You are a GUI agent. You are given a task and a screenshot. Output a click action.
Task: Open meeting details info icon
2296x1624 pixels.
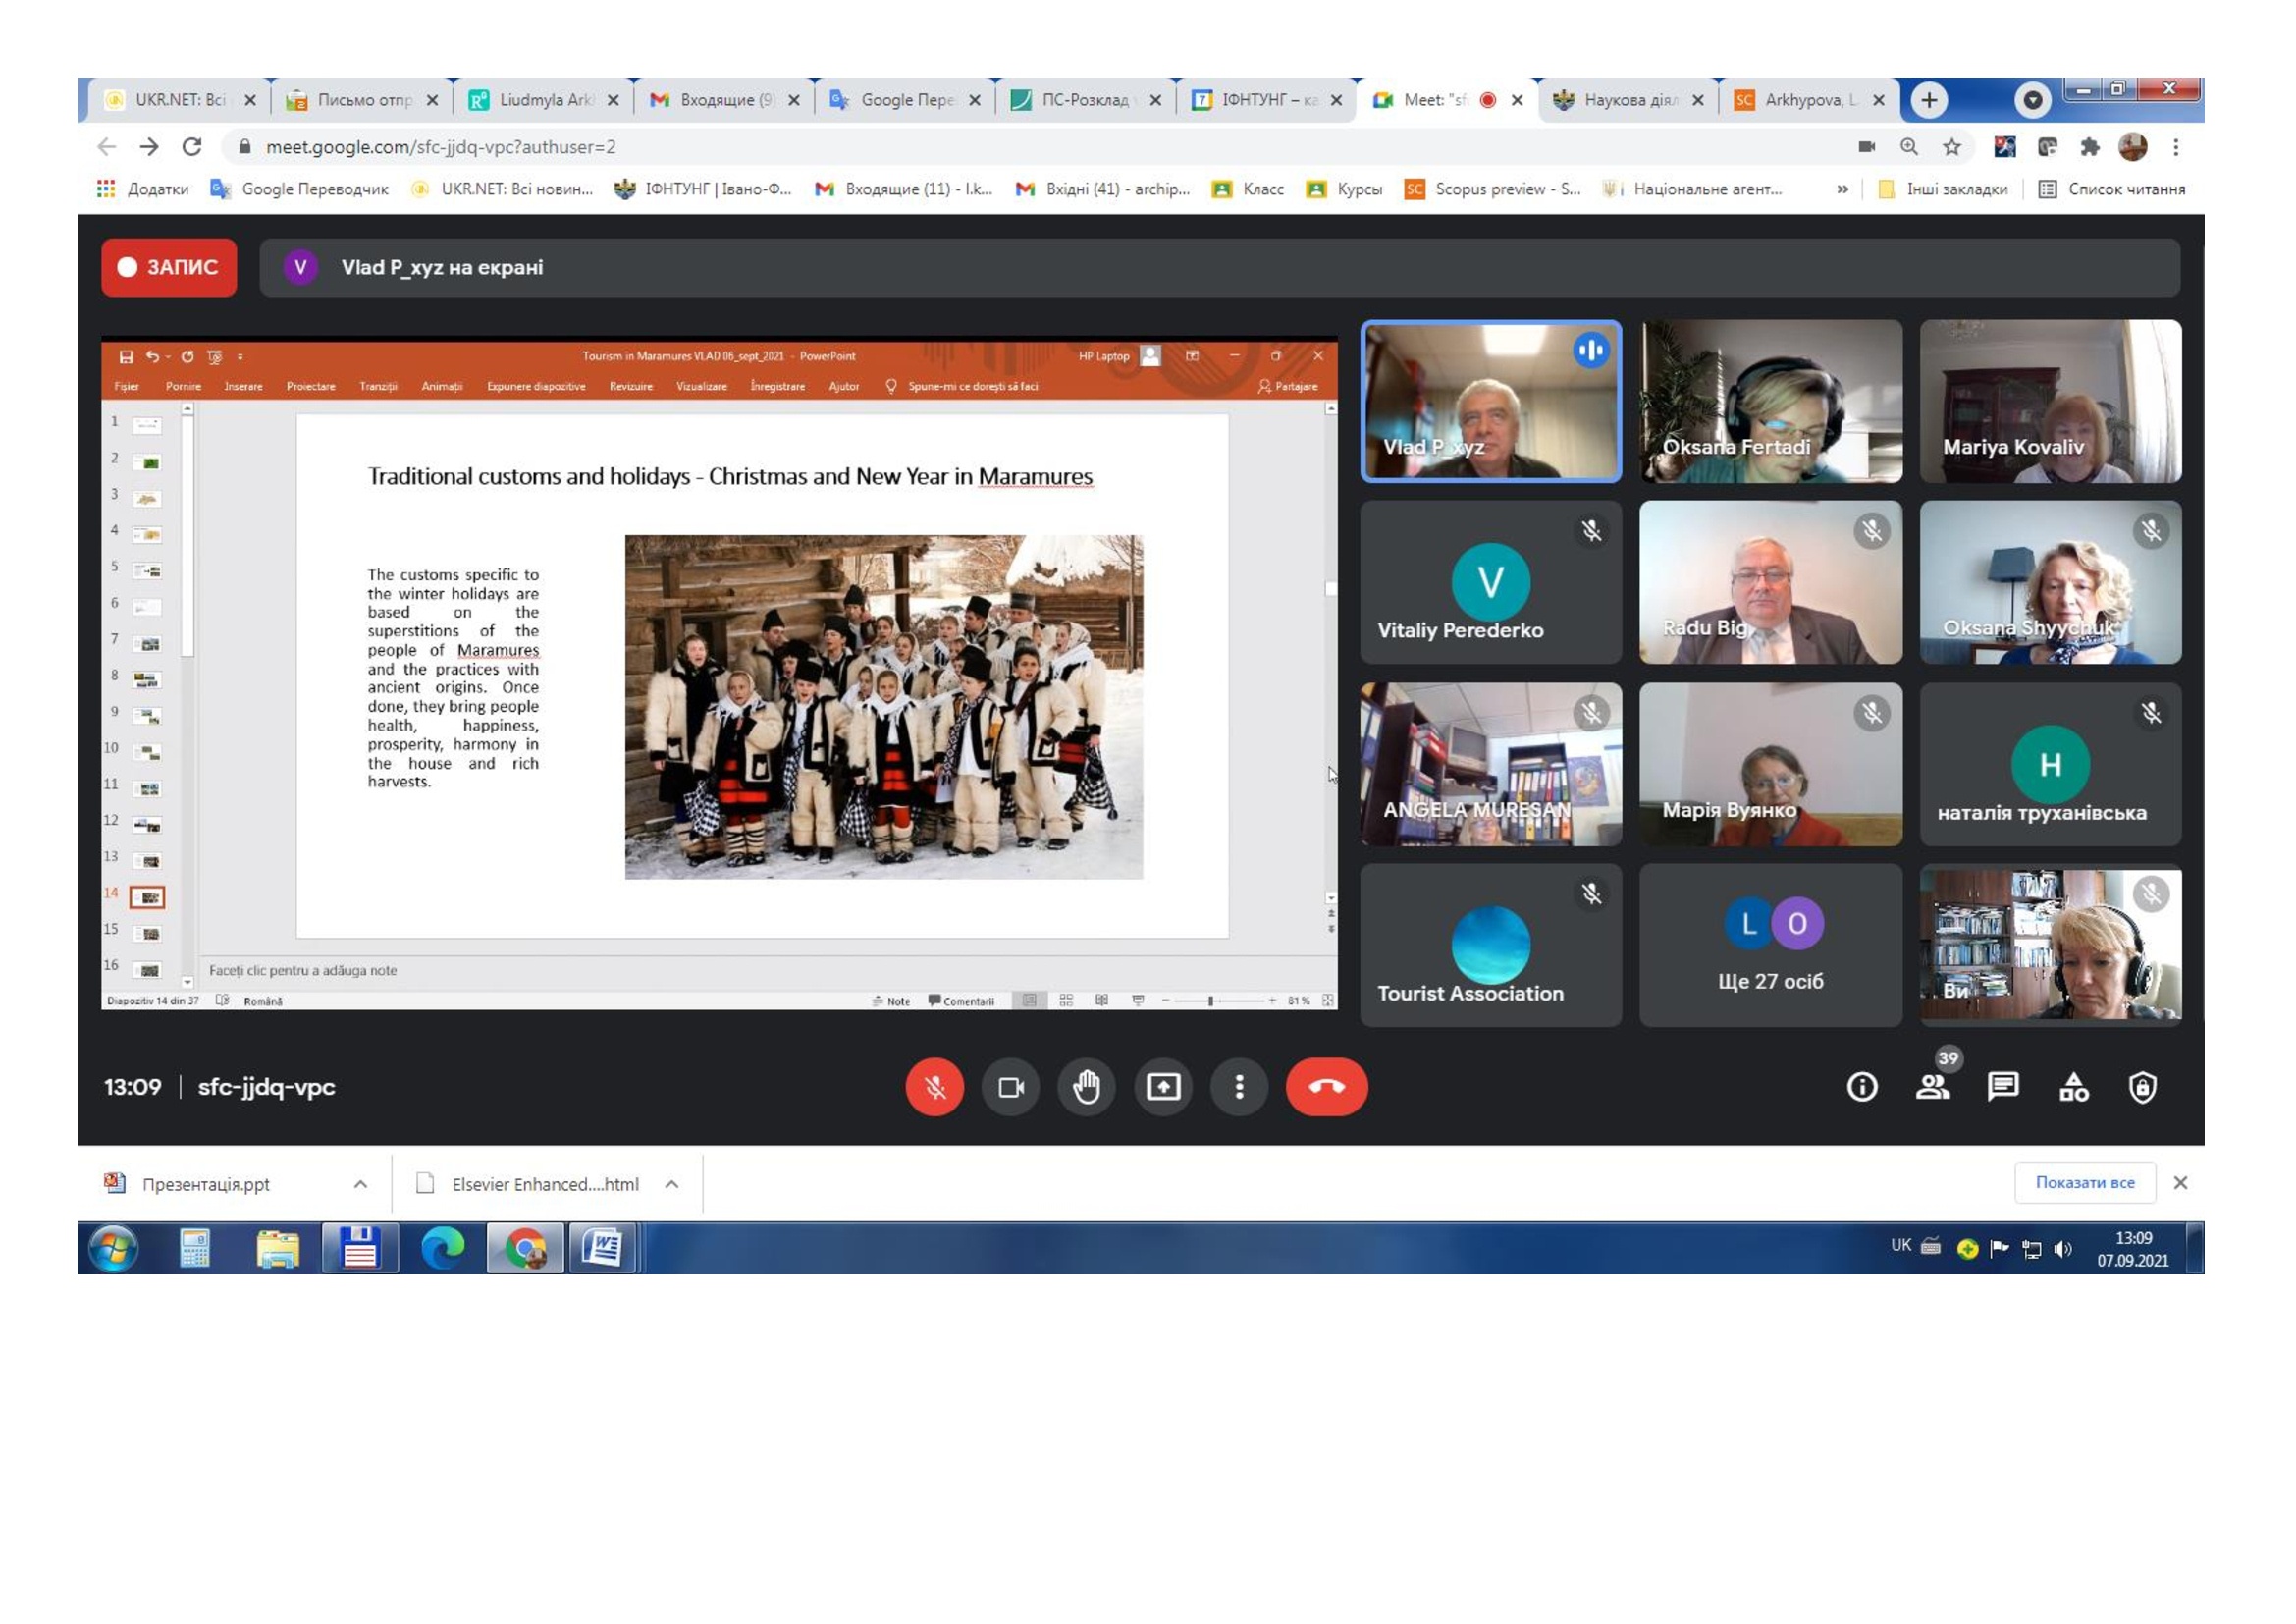coord(1862,1087)
